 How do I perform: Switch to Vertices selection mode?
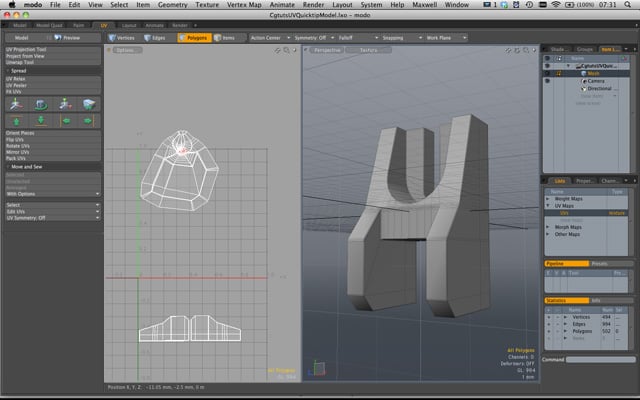click(122, 37)
